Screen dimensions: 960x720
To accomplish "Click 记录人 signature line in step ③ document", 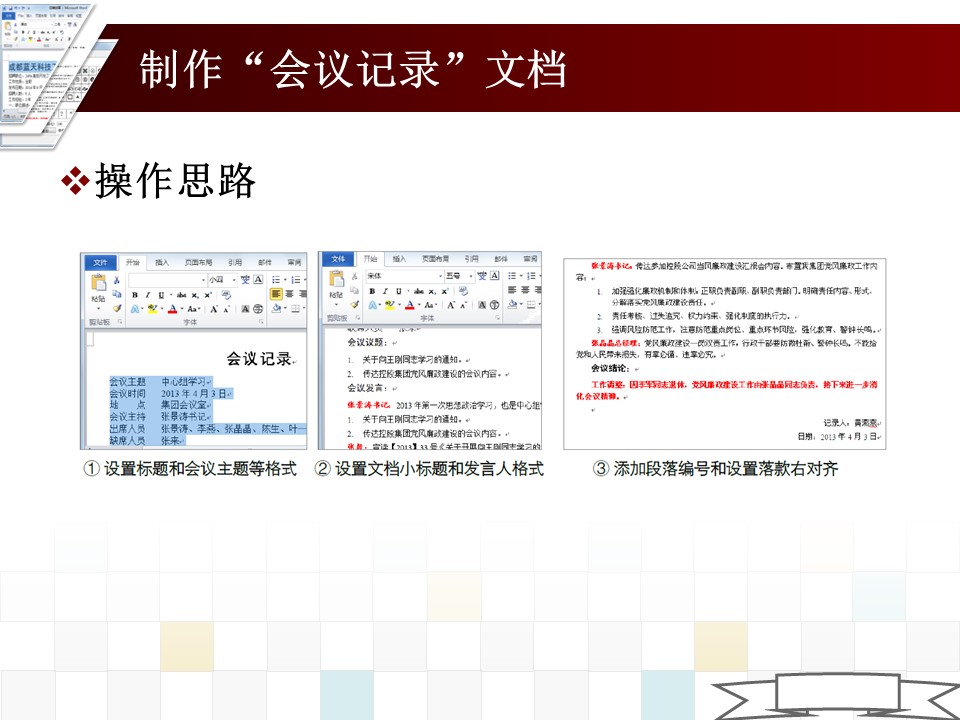I will tap(851, 423).
